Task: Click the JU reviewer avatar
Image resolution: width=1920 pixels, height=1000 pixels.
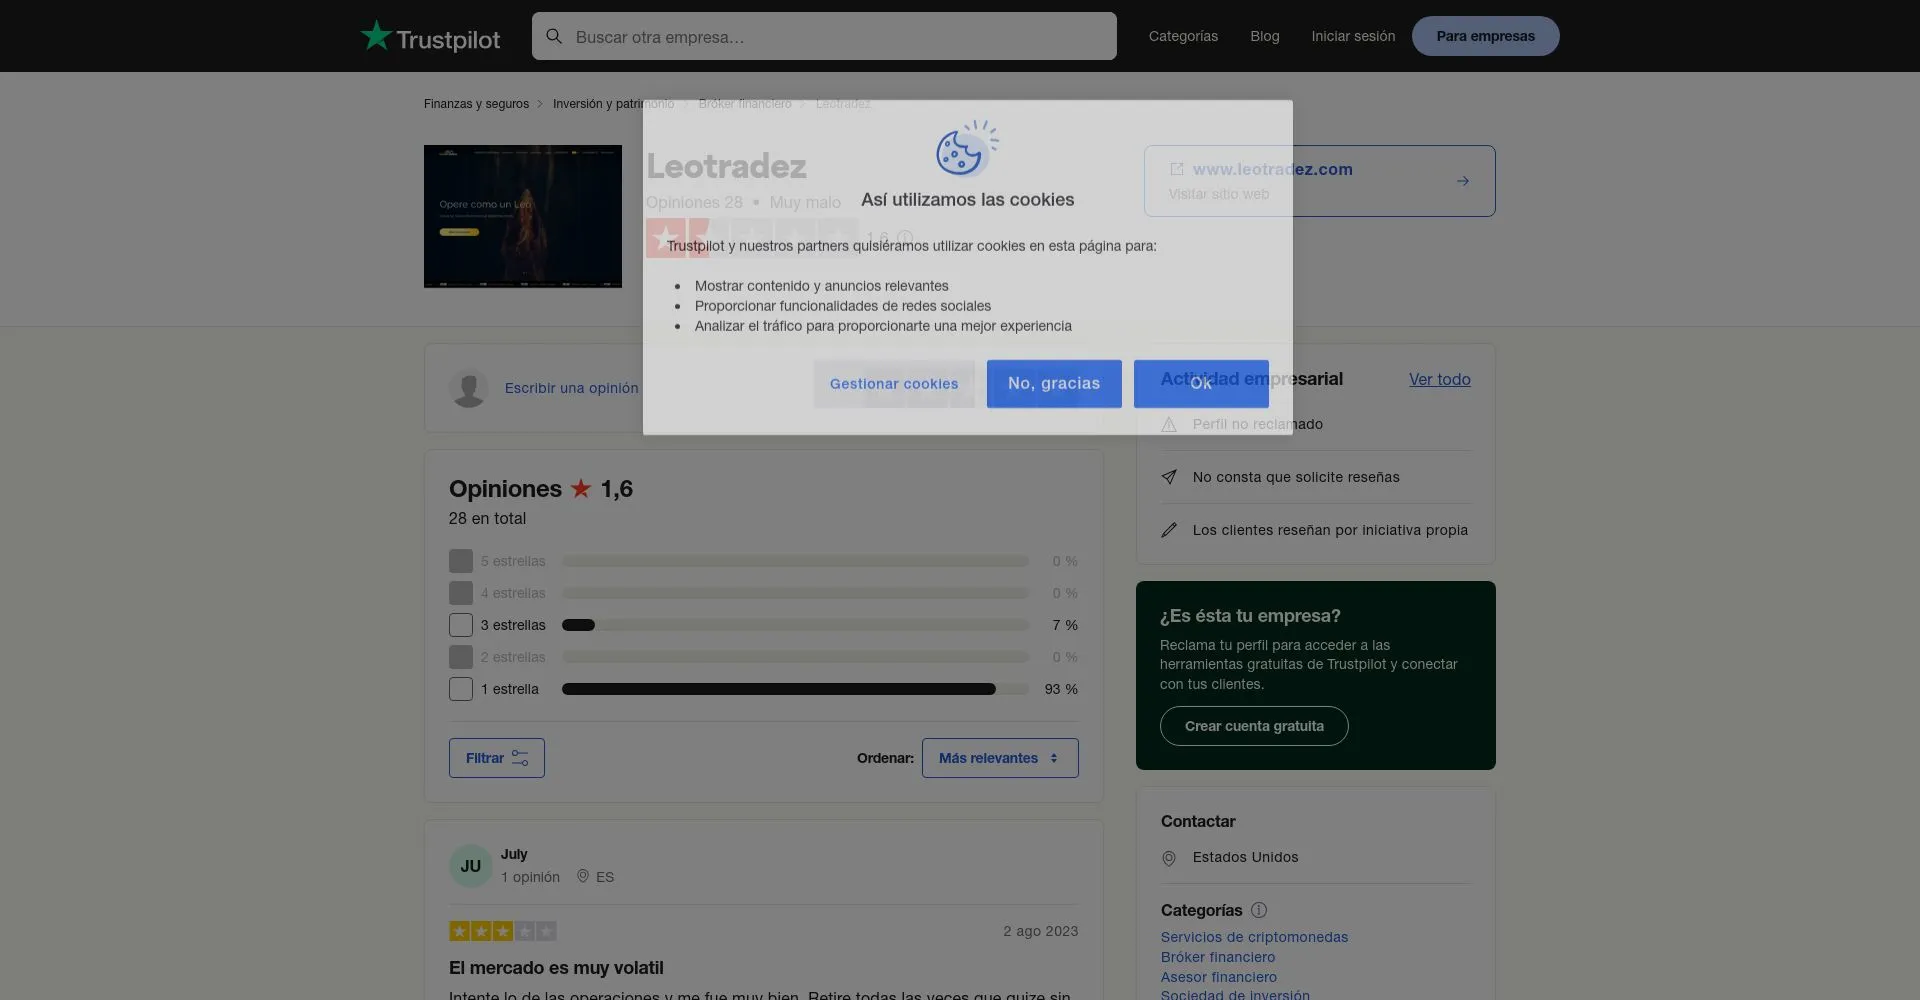Action: pos(471,866)
